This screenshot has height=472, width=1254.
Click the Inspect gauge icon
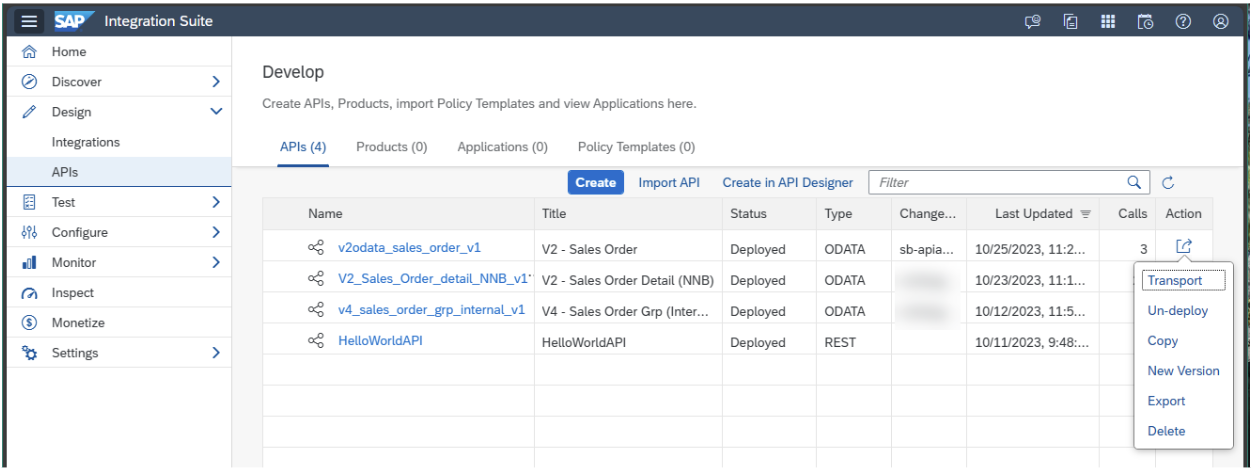[x=29, y=293]
